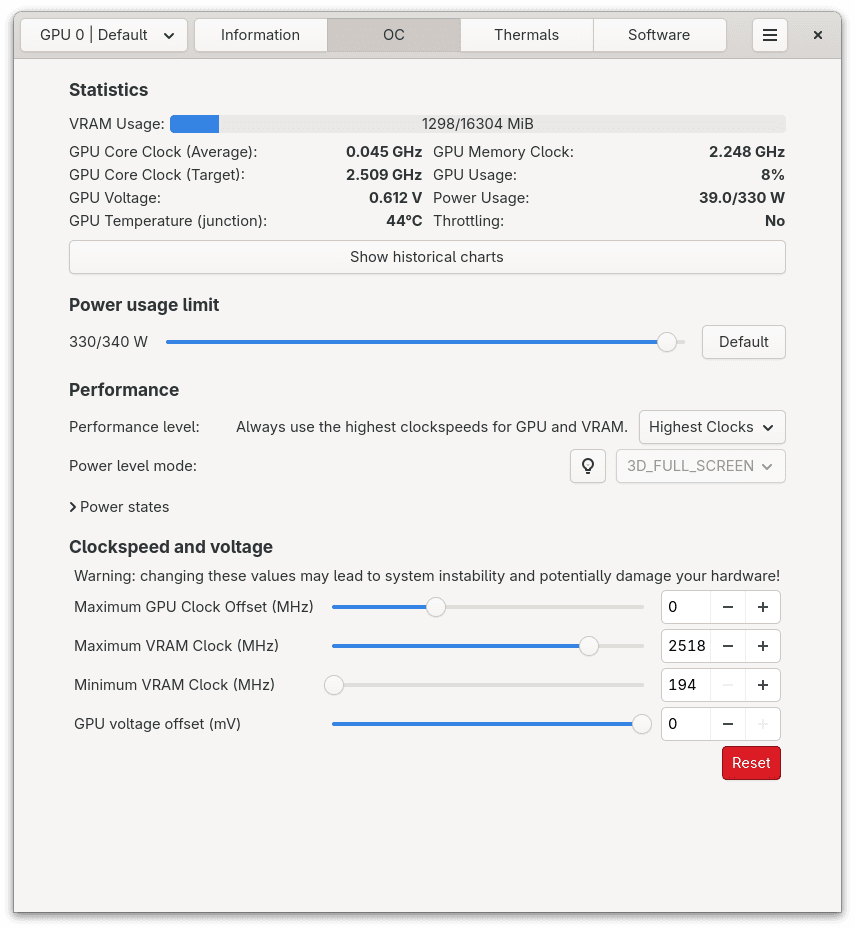Viewport: 855px width, 929px height.
Task: Decrease GPU voltage offset with minus
Action: (x=728, y=724)
